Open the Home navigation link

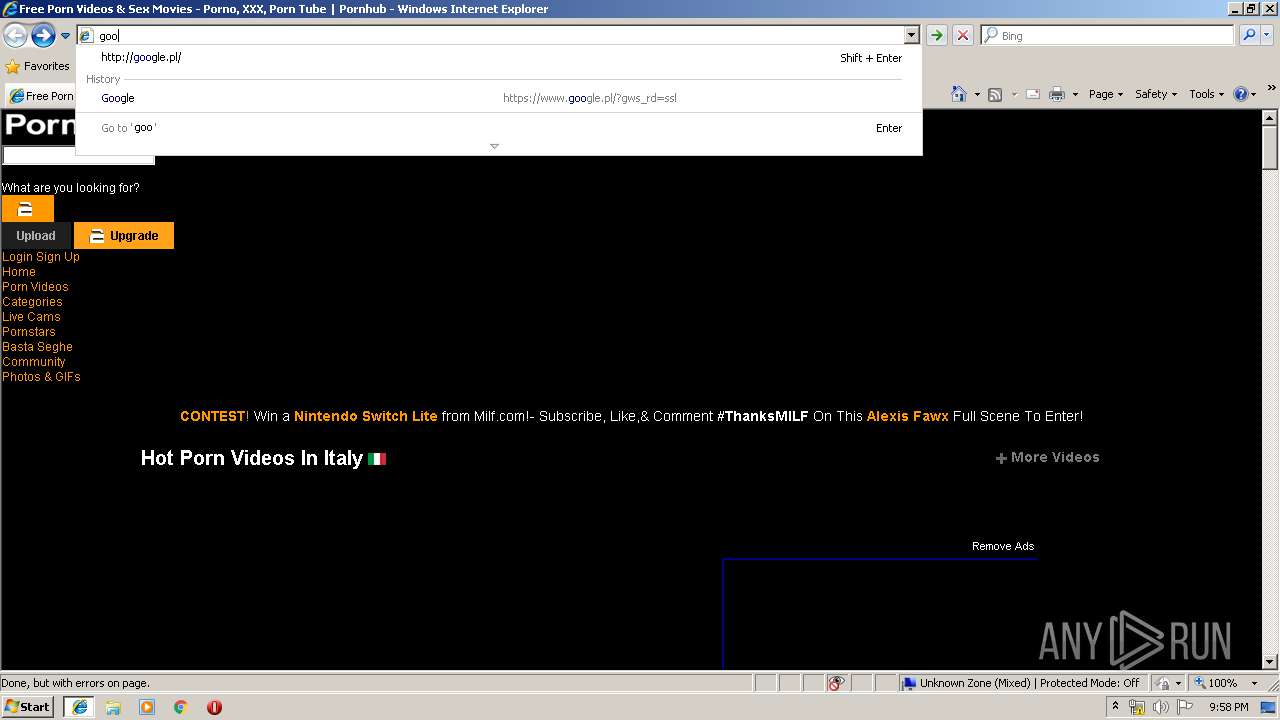point(19,272)
